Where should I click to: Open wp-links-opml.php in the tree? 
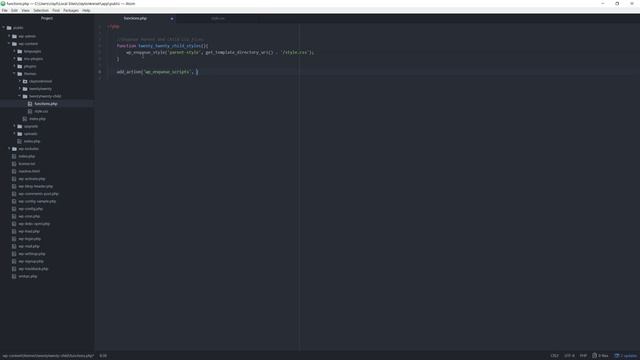pos(34,224)
